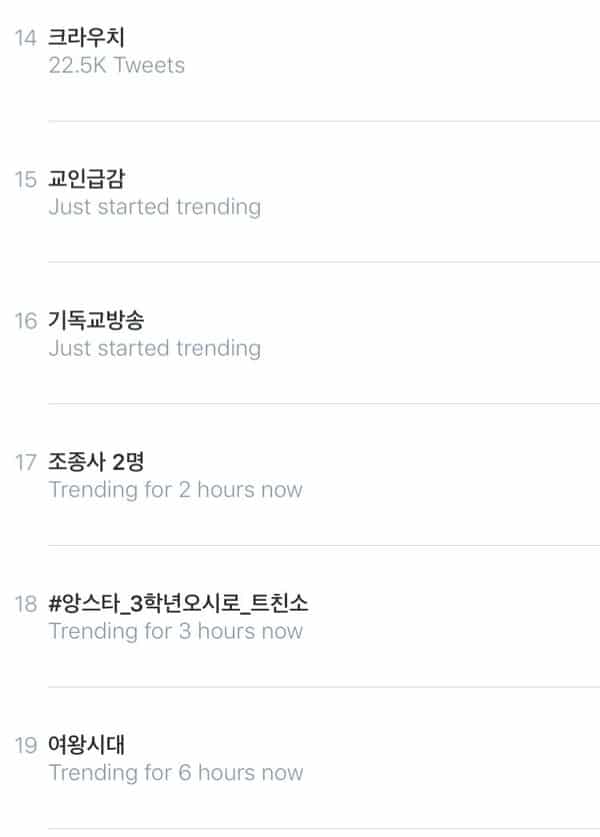The image size is (600, 837).
Task: Open the 조종사 2명 trend
Action: pos(97,462)
